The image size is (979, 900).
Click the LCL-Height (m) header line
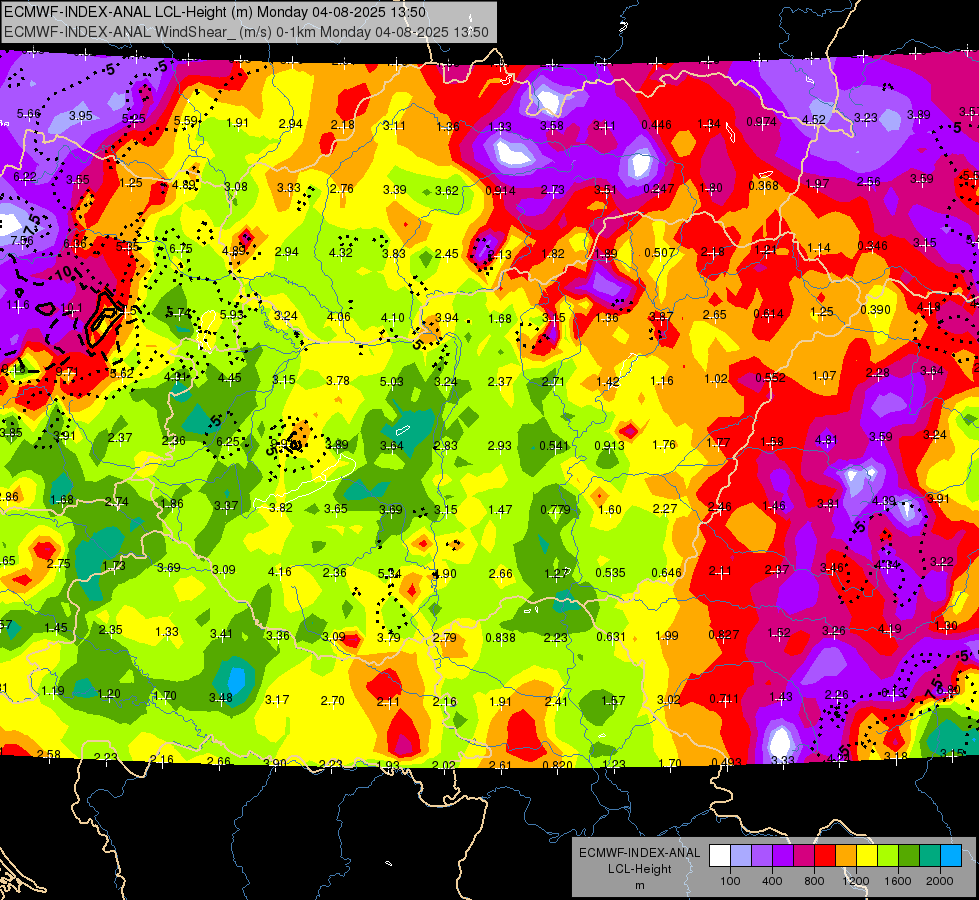point(215,12)
